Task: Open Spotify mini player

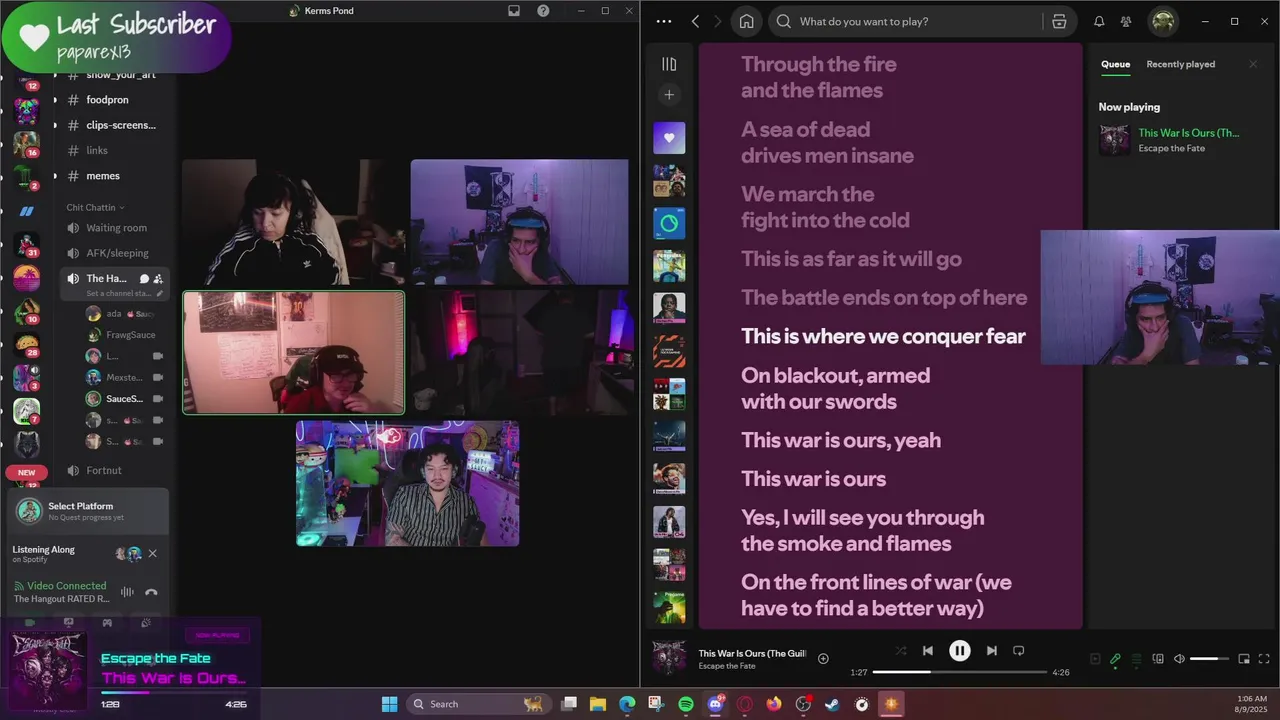Action: click(1244, 659)
